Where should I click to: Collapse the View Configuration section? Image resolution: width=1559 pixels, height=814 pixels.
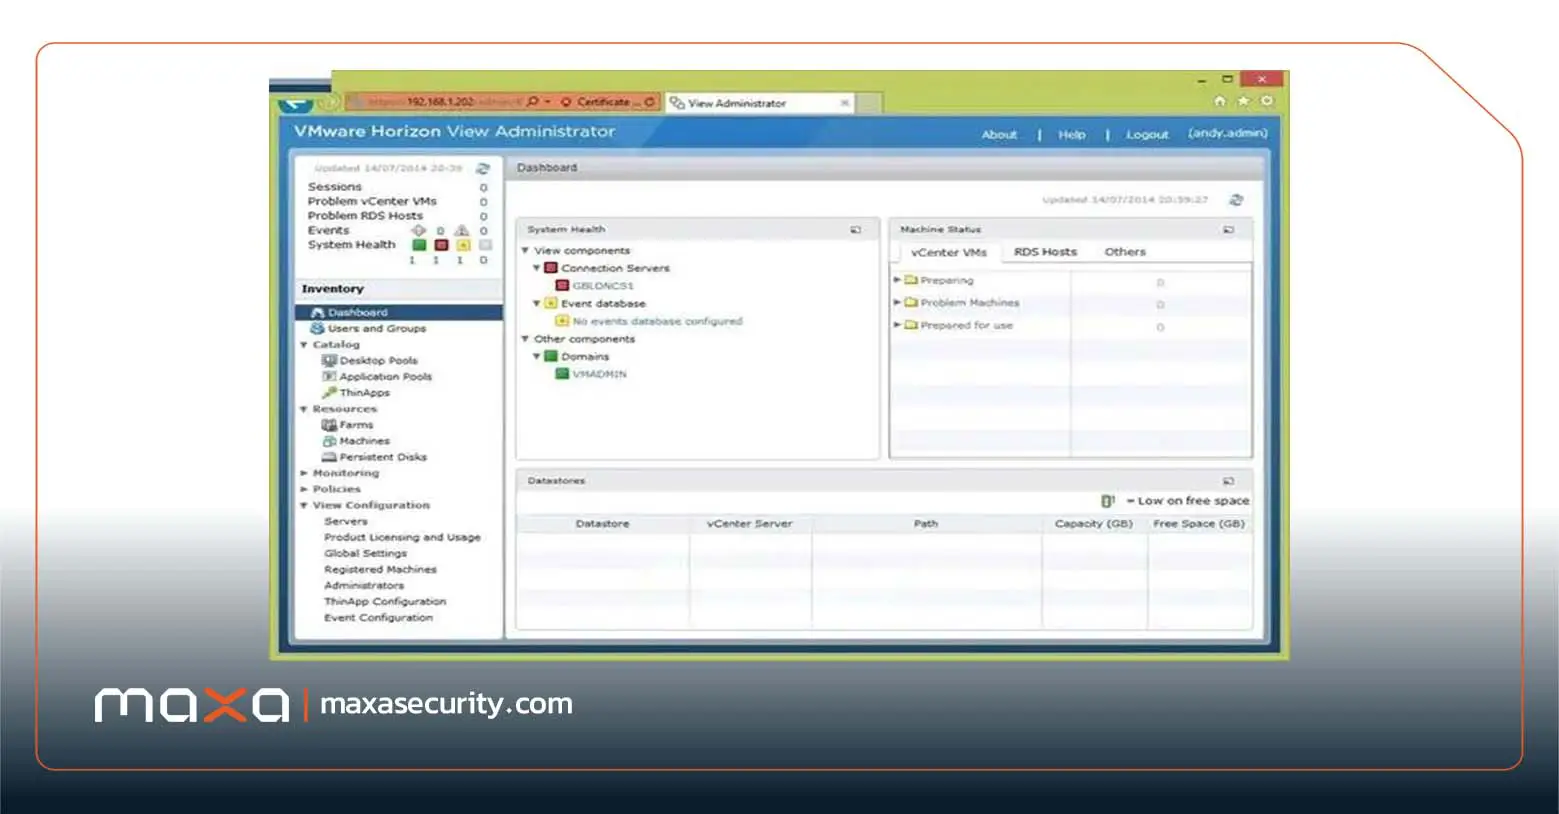tap(304, 505)
